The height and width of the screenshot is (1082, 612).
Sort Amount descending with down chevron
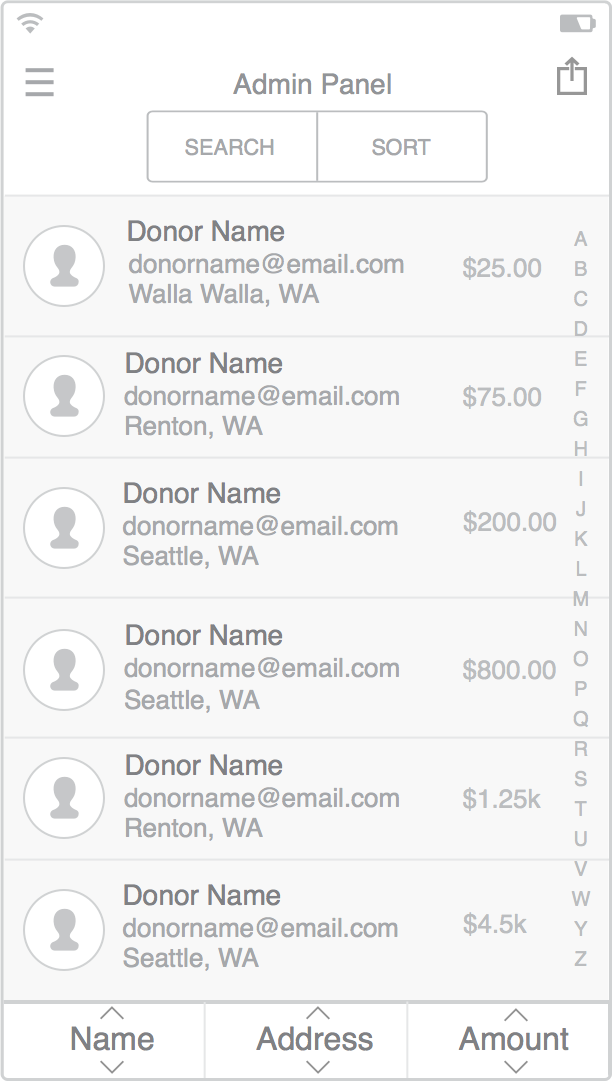coord(515,1067)
